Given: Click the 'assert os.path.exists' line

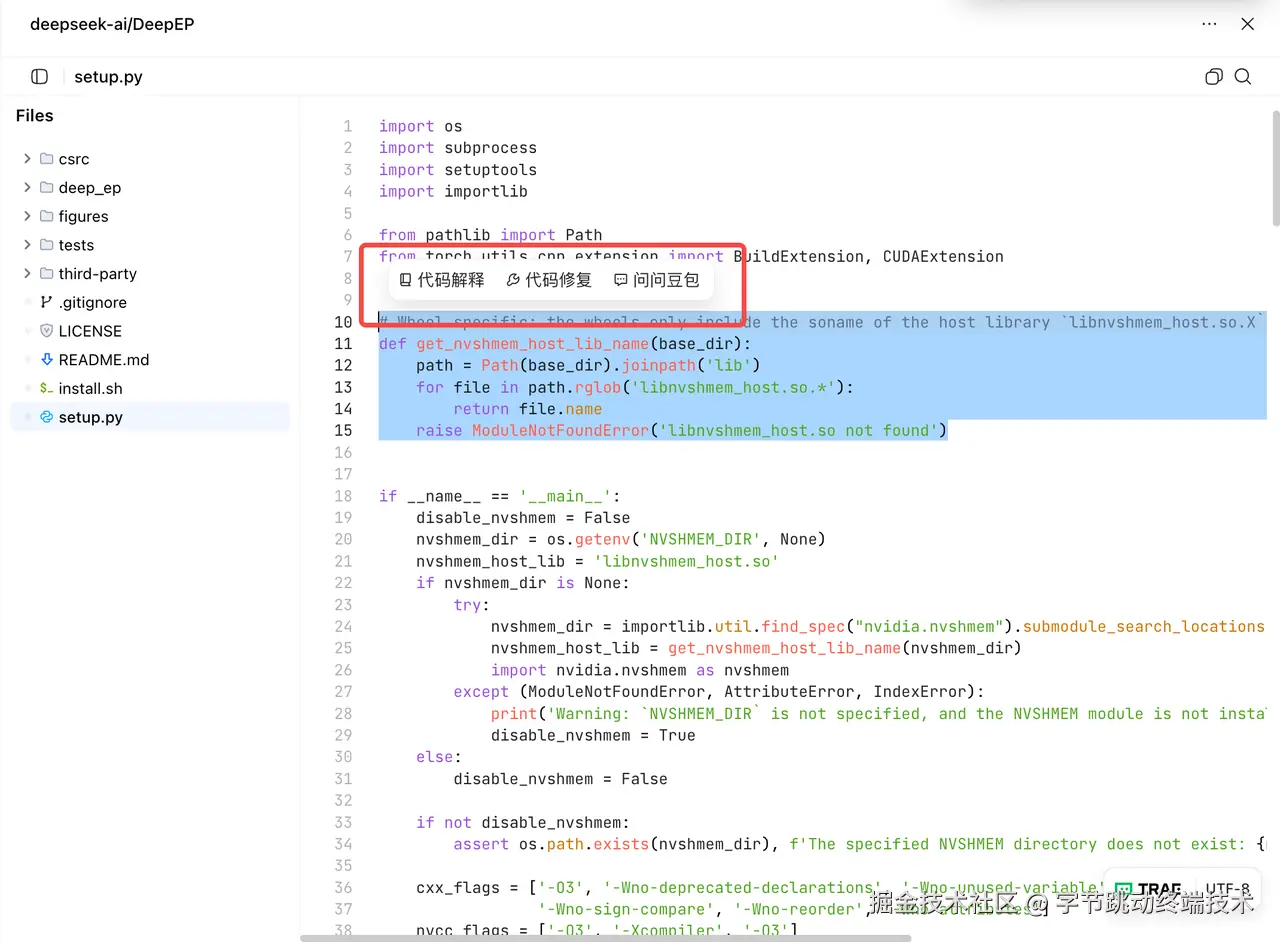Looking at the screenshot, I should [860, 844].
